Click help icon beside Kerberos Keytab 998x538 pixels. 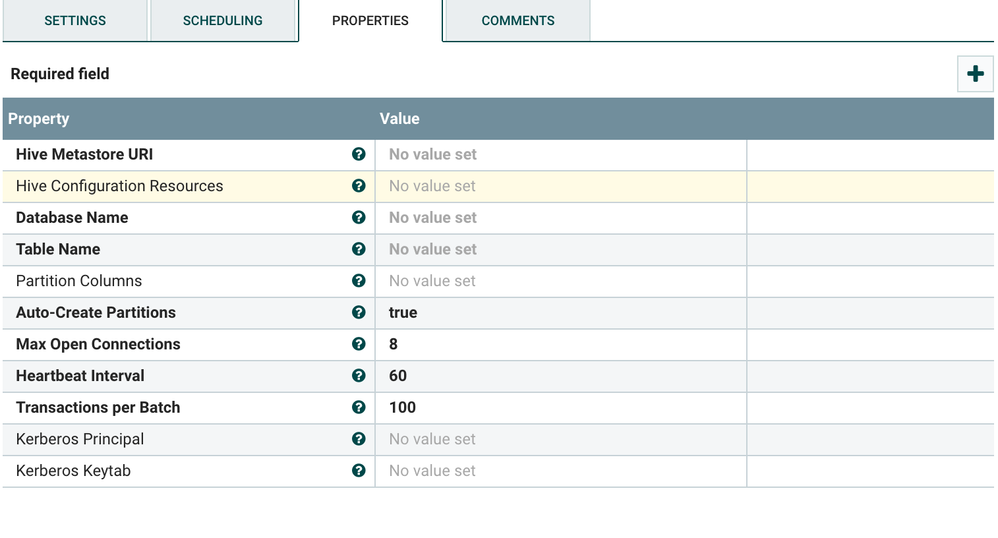click(x=358, y=471)
